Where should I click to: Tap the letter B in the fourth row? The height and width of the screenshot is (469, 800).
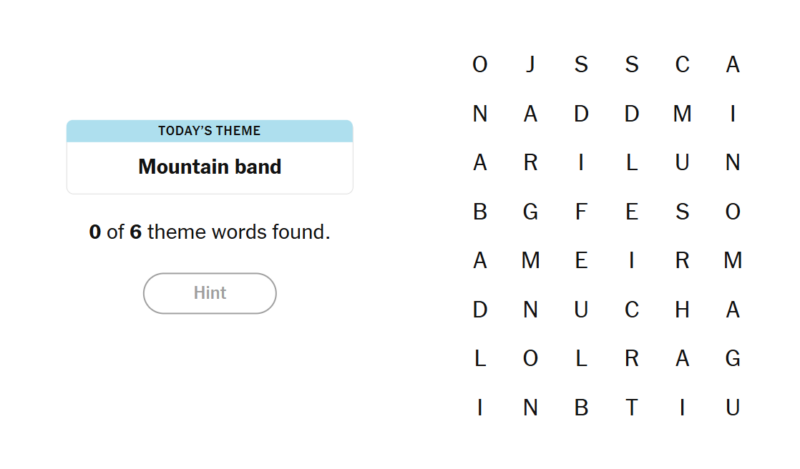click(x=480, y=212)
